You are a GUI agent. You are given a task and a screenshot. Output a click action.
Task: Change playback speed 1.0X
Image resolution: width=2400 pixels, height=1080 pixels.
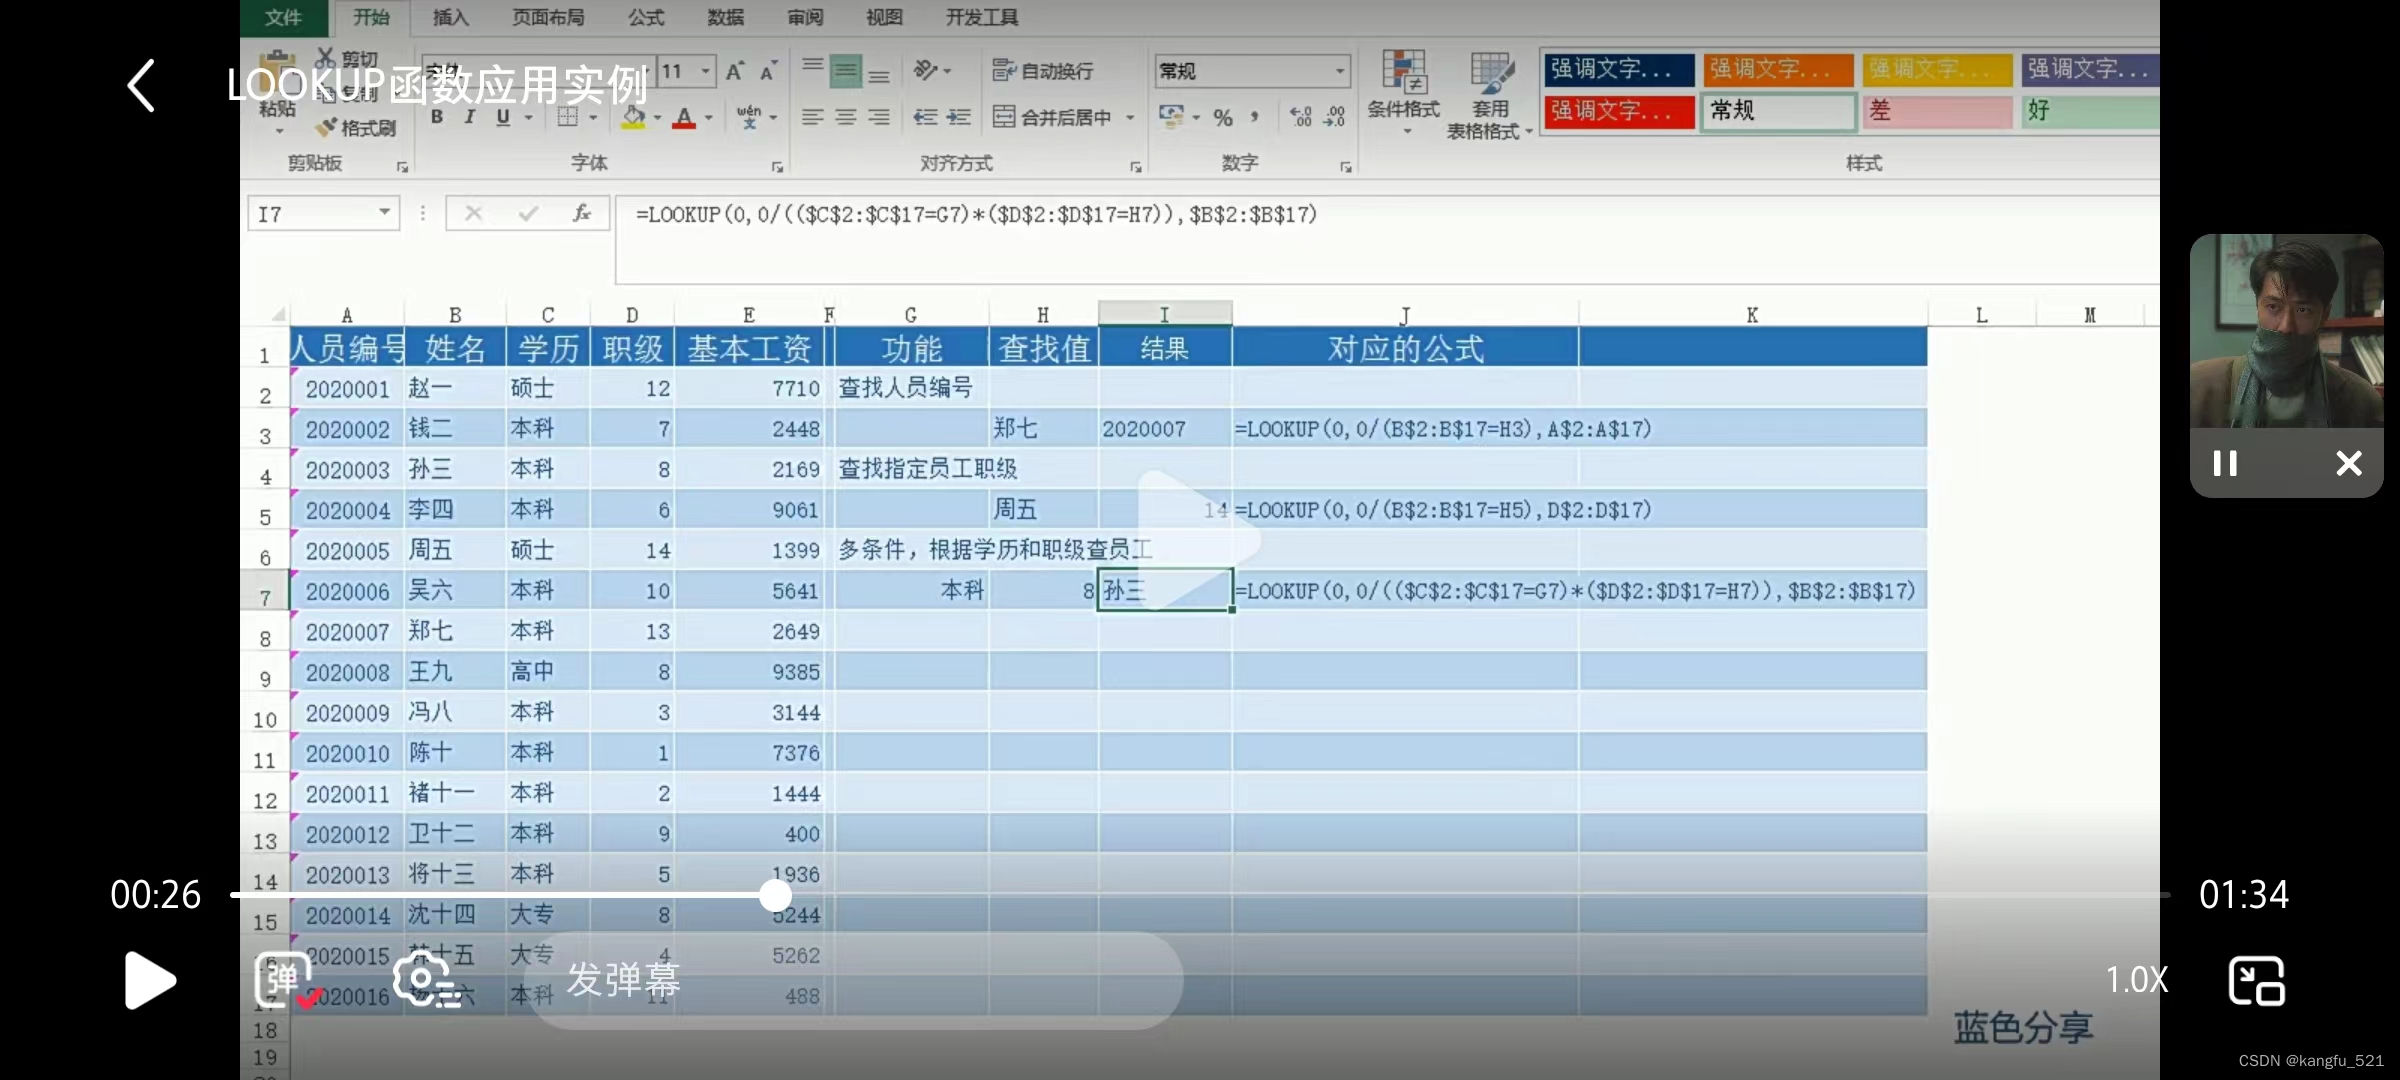(x=2137, y=979)
